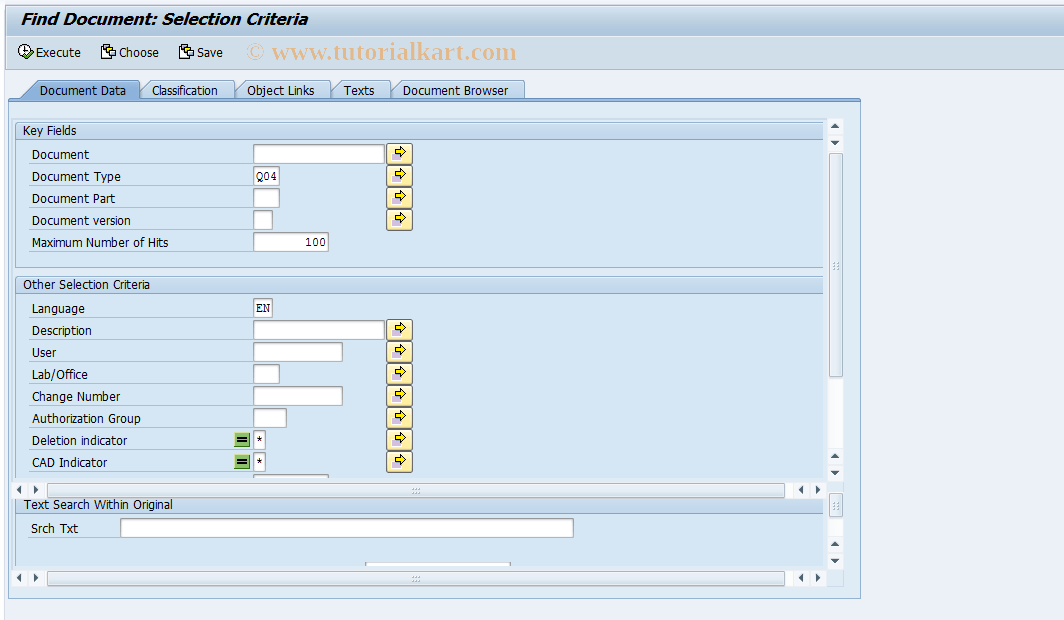1064x620 pixels.
Task: Open multiple selection for the User field
Action: tap(399, 351)
